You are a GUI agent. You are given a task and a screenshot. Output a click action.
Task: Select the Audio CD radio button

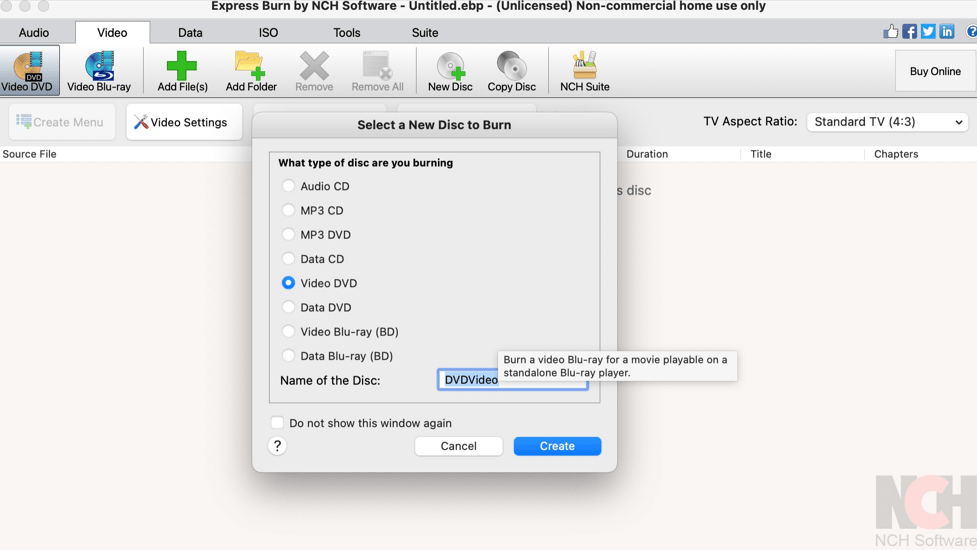pos(288,186)
